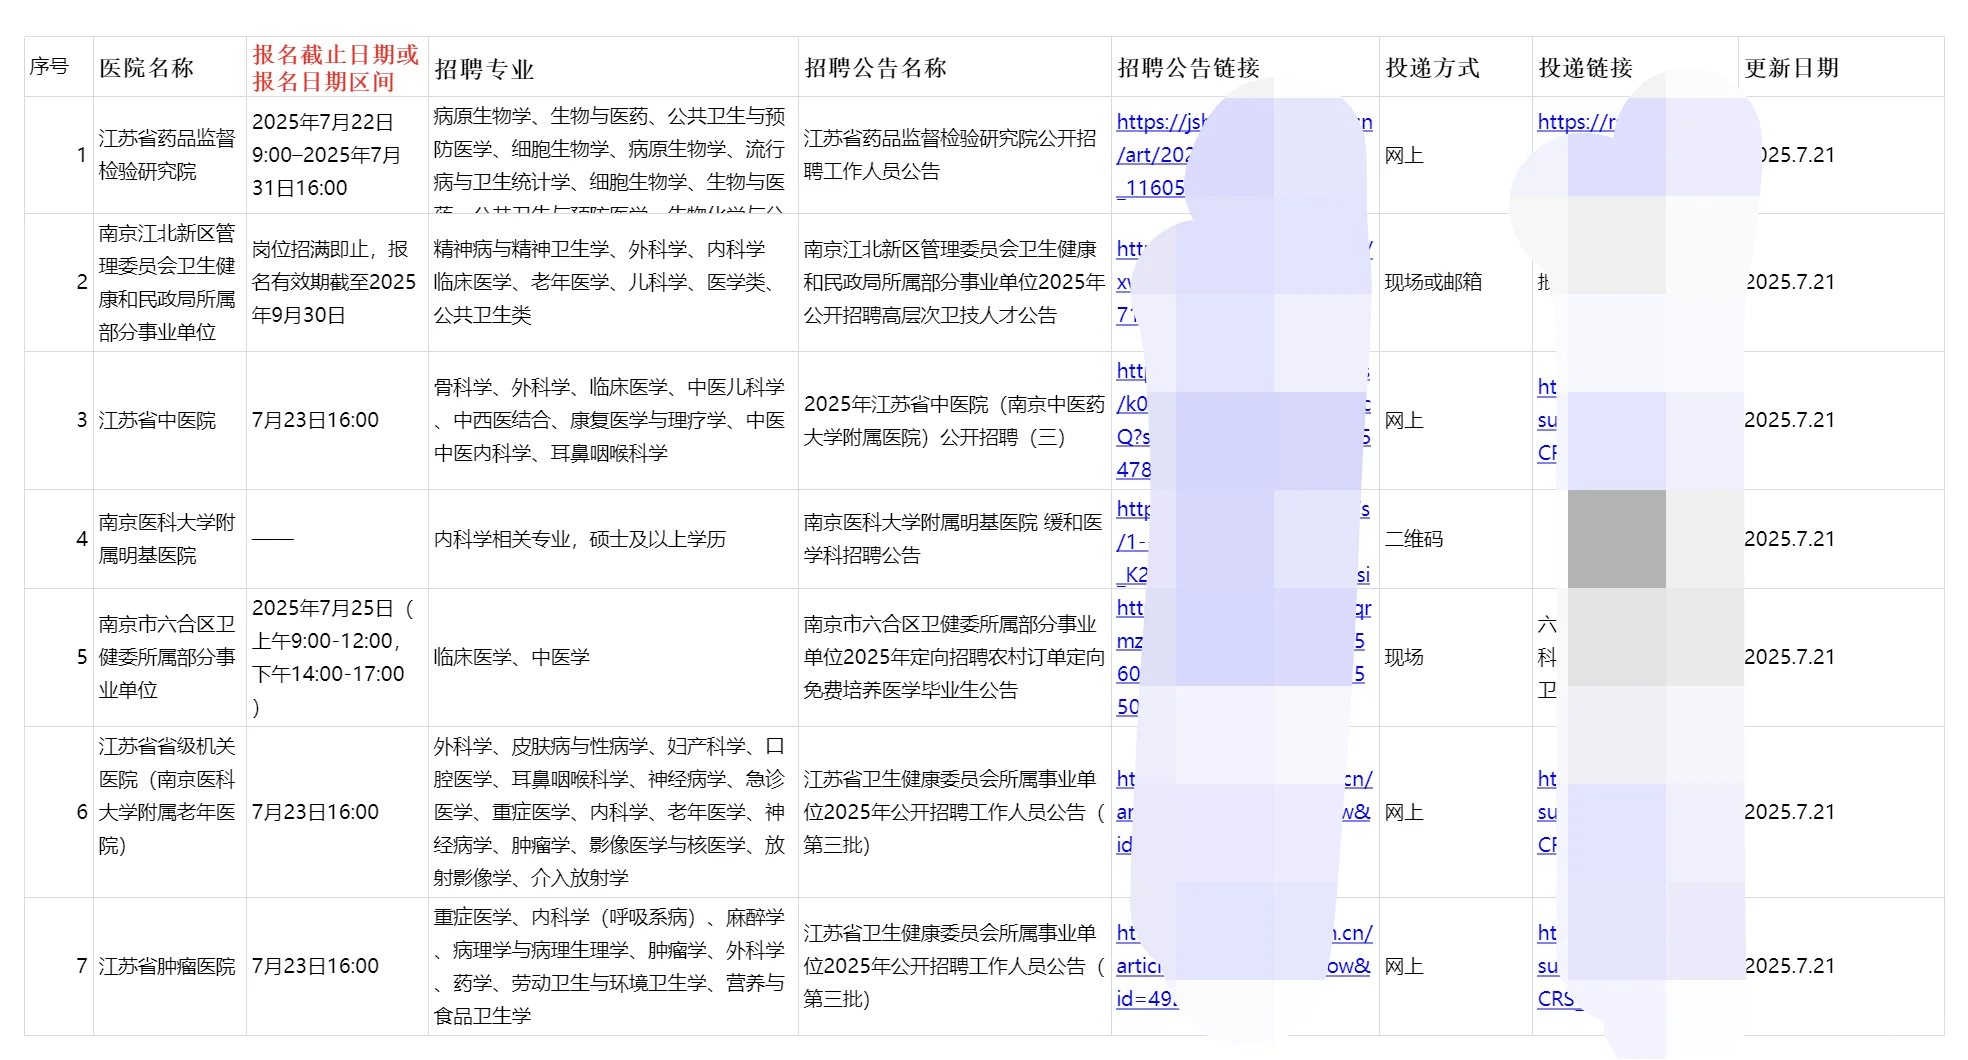
Task: Select announcement title 第三批 in row 7
Action: point(954,966)
